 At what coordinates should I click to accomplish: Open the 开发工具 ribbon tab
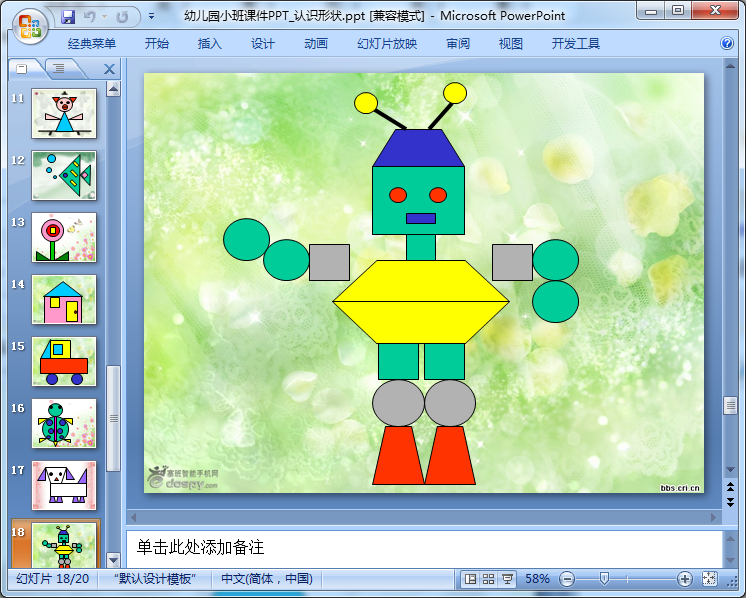[576, 44]
